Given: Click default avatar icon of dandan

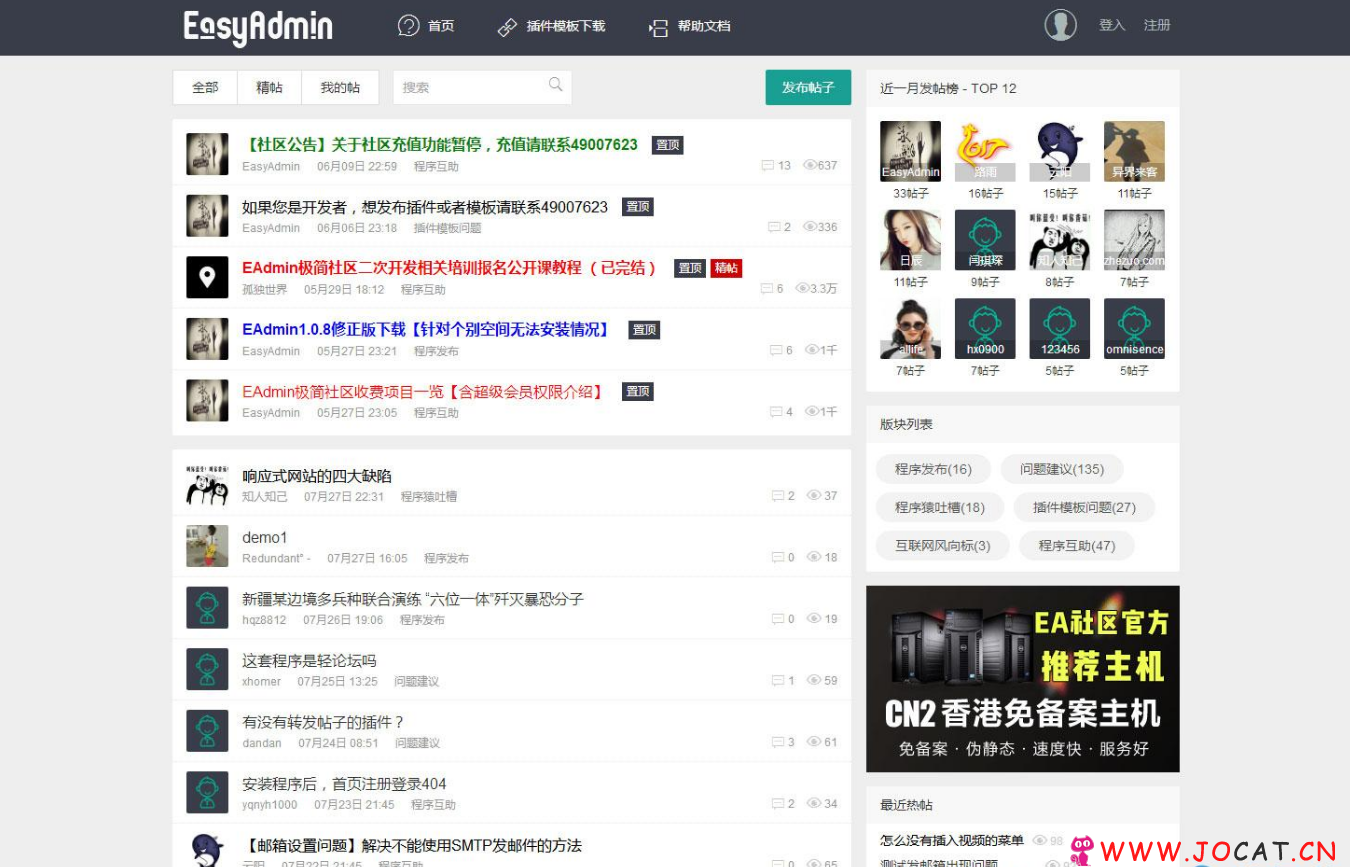Looking at the screenshot, I should [x=207, y=731].
